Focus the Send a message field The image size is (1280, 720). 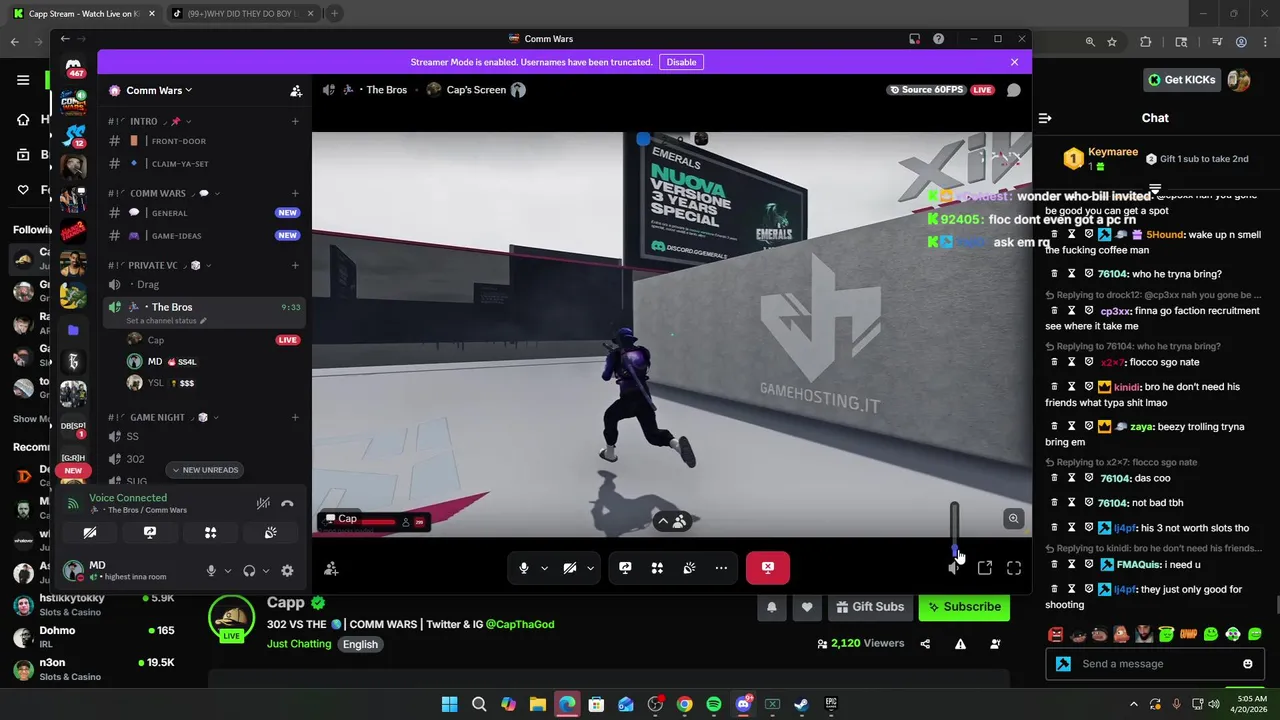pos(1157,664)
